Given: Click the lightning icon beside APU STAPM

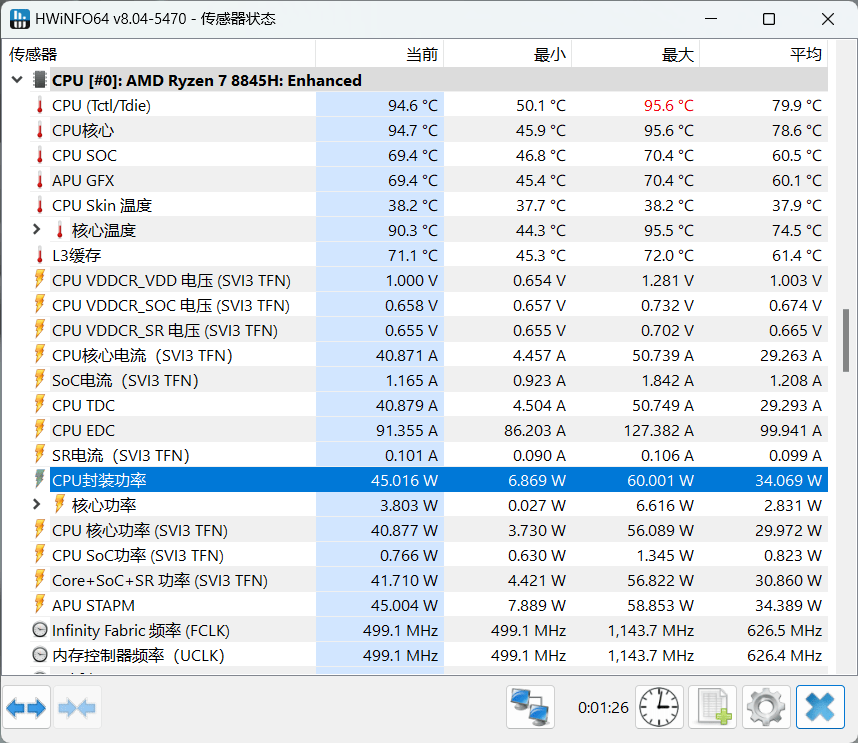Looking at the screenshot, I should click(39, 605).
